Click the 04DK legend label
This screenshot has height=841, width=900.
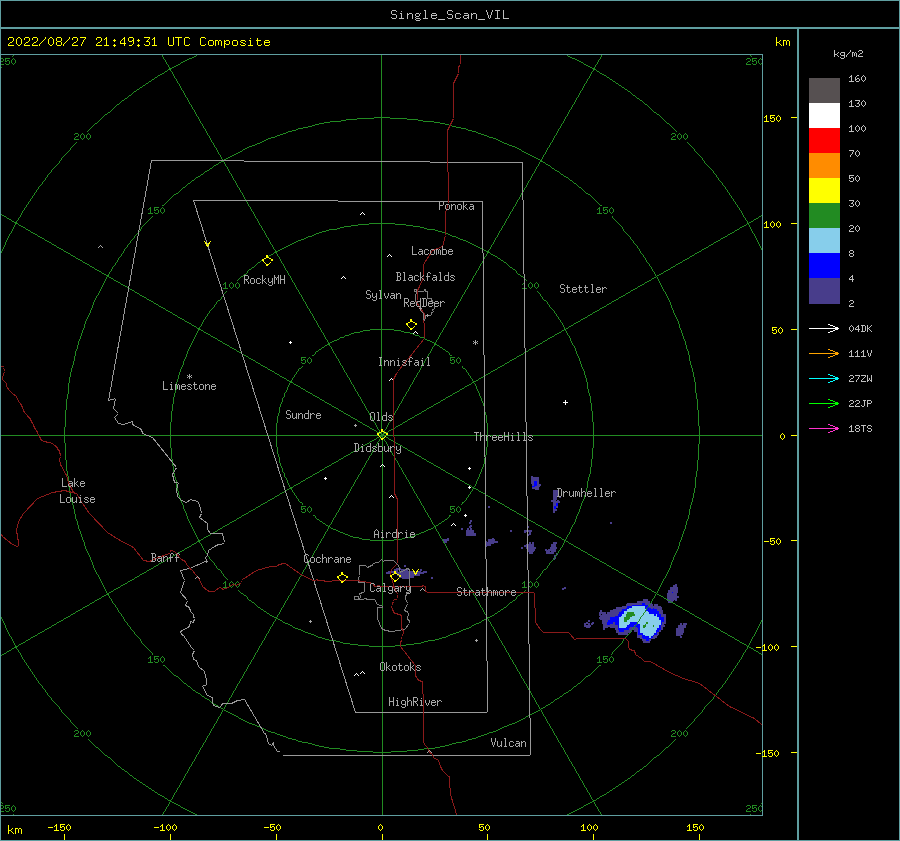coord(860,328)
